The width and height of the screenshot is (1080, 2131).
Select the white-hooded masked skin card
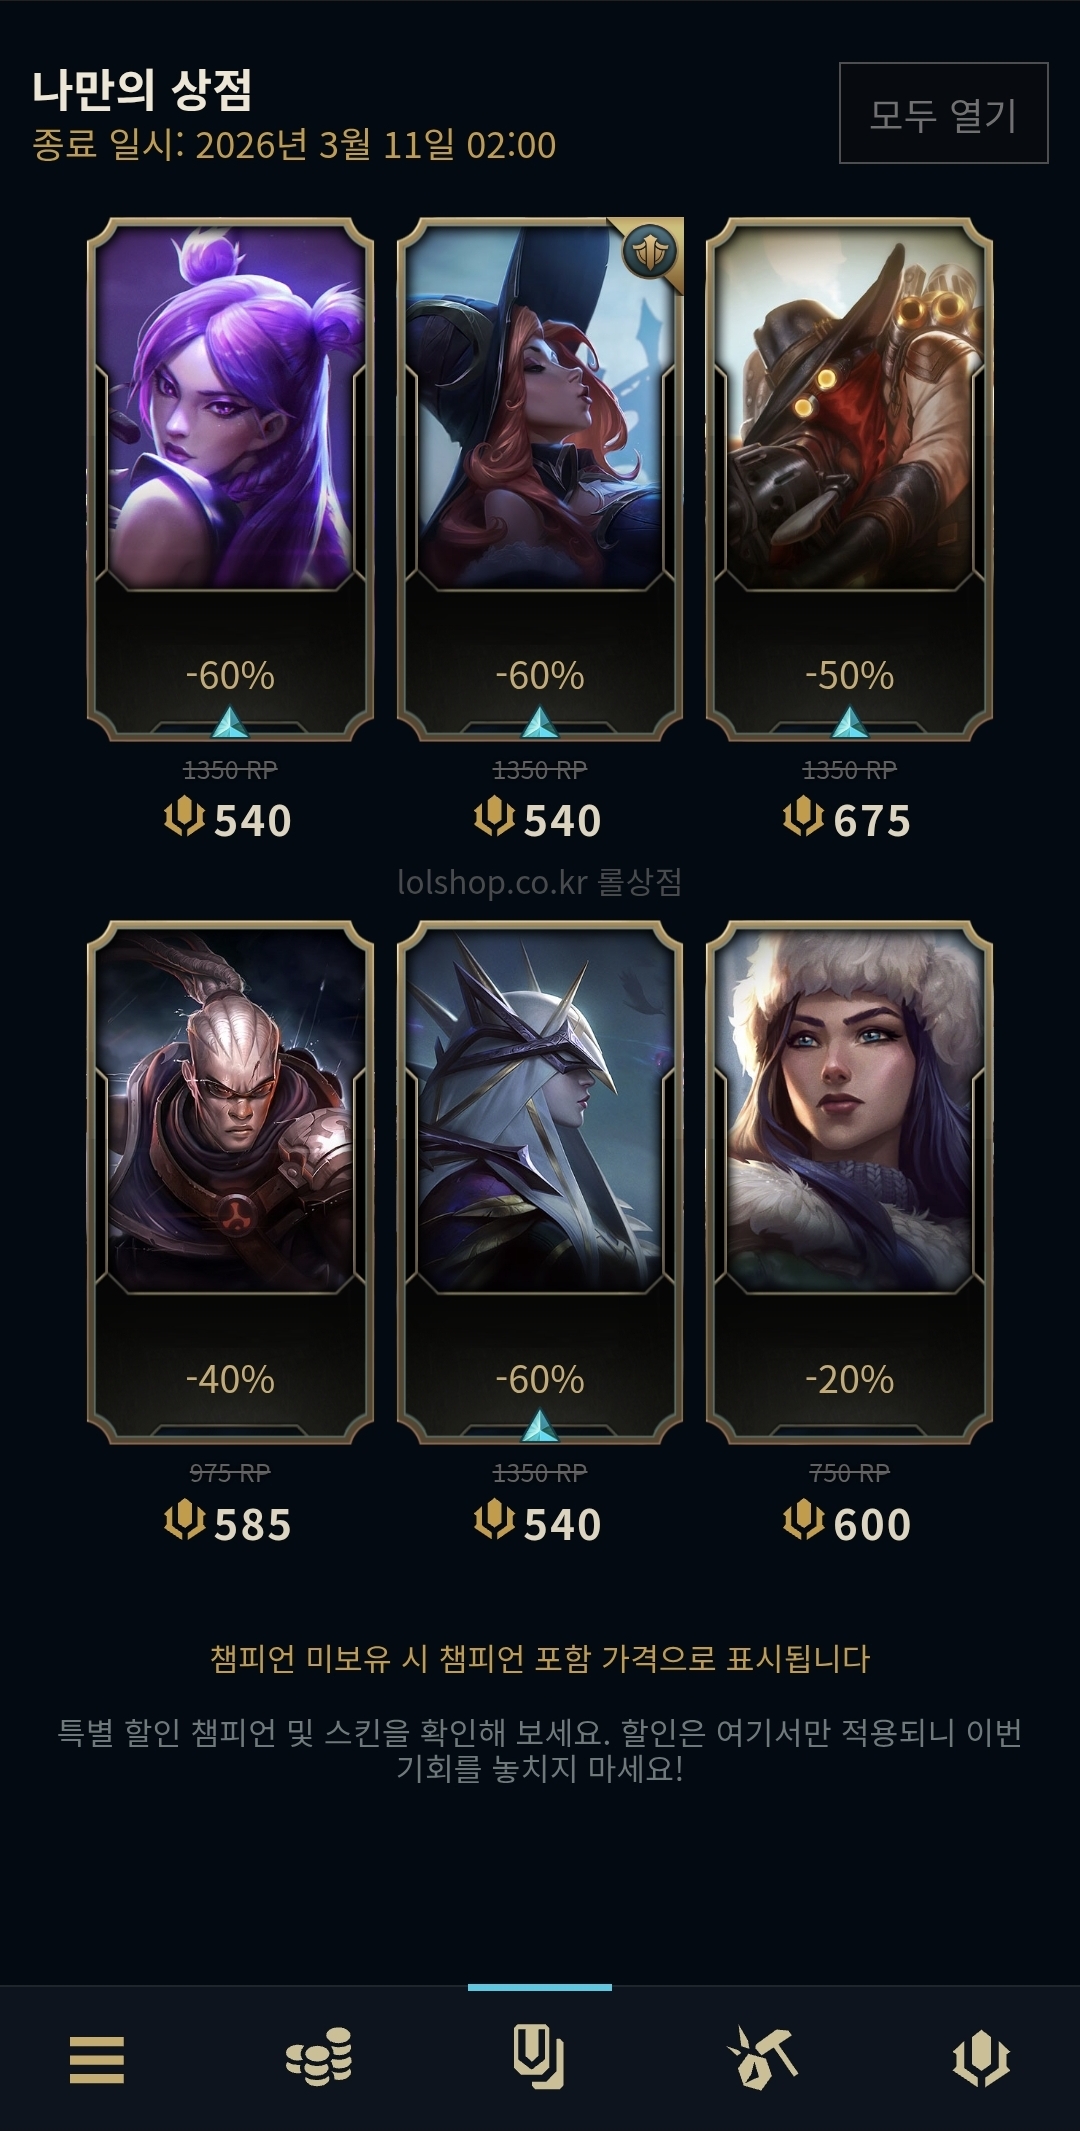tap(540, 1182)
